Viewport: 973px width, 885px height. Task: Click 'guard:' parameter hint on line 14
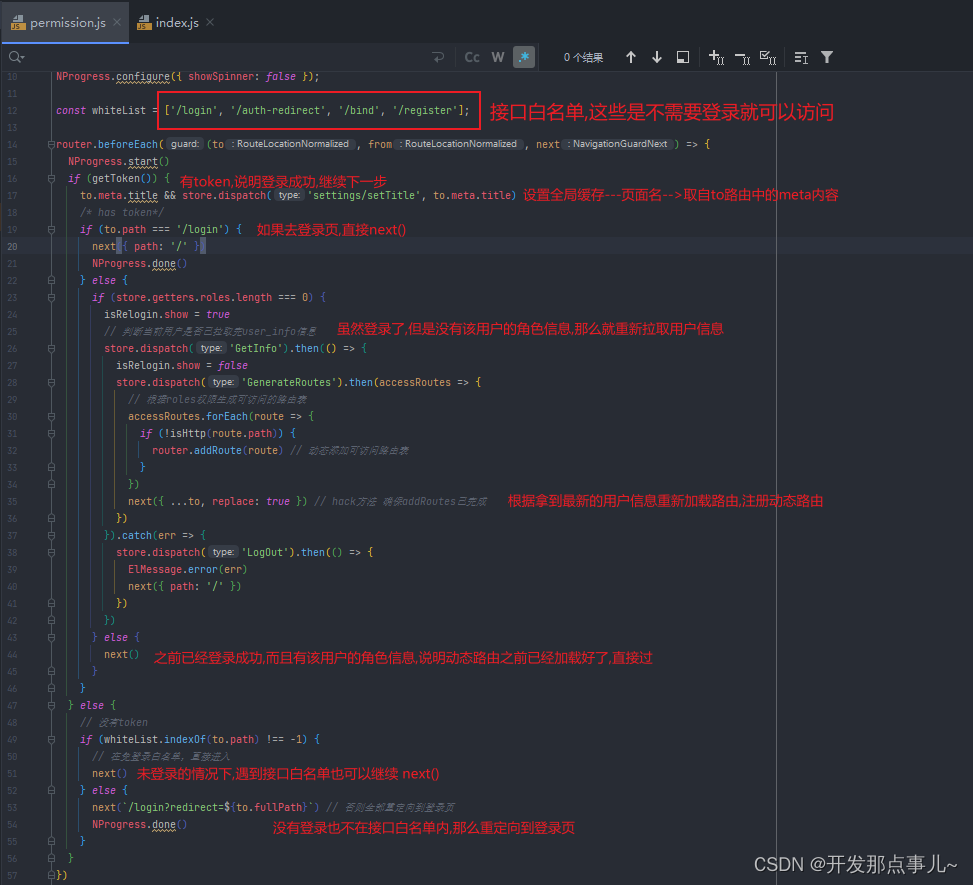click(185, 144)
